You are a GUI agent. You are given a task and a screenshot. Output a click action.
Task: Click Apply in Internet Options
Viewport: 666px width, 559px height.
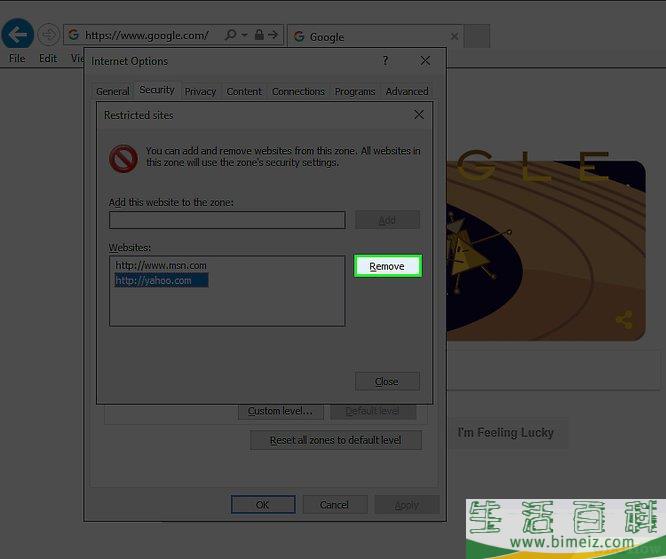click(406, 505)
